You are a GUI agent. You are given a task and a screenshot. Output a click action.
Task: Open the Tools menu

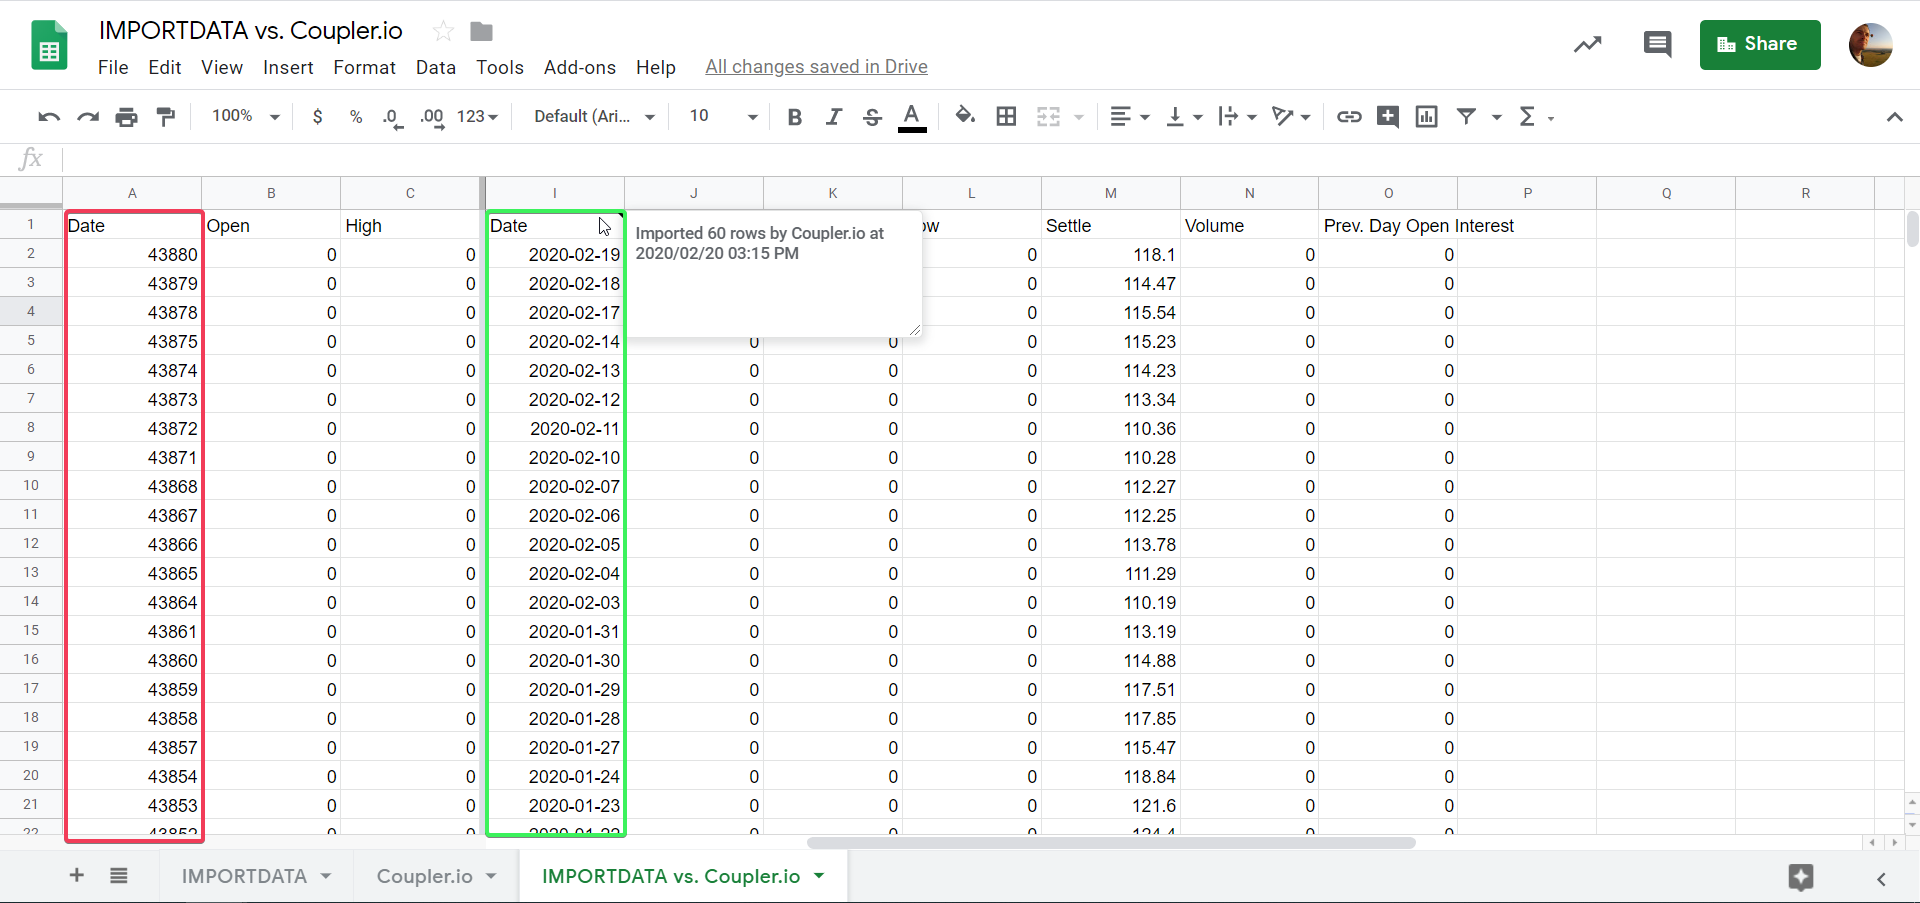pos(500,67)
